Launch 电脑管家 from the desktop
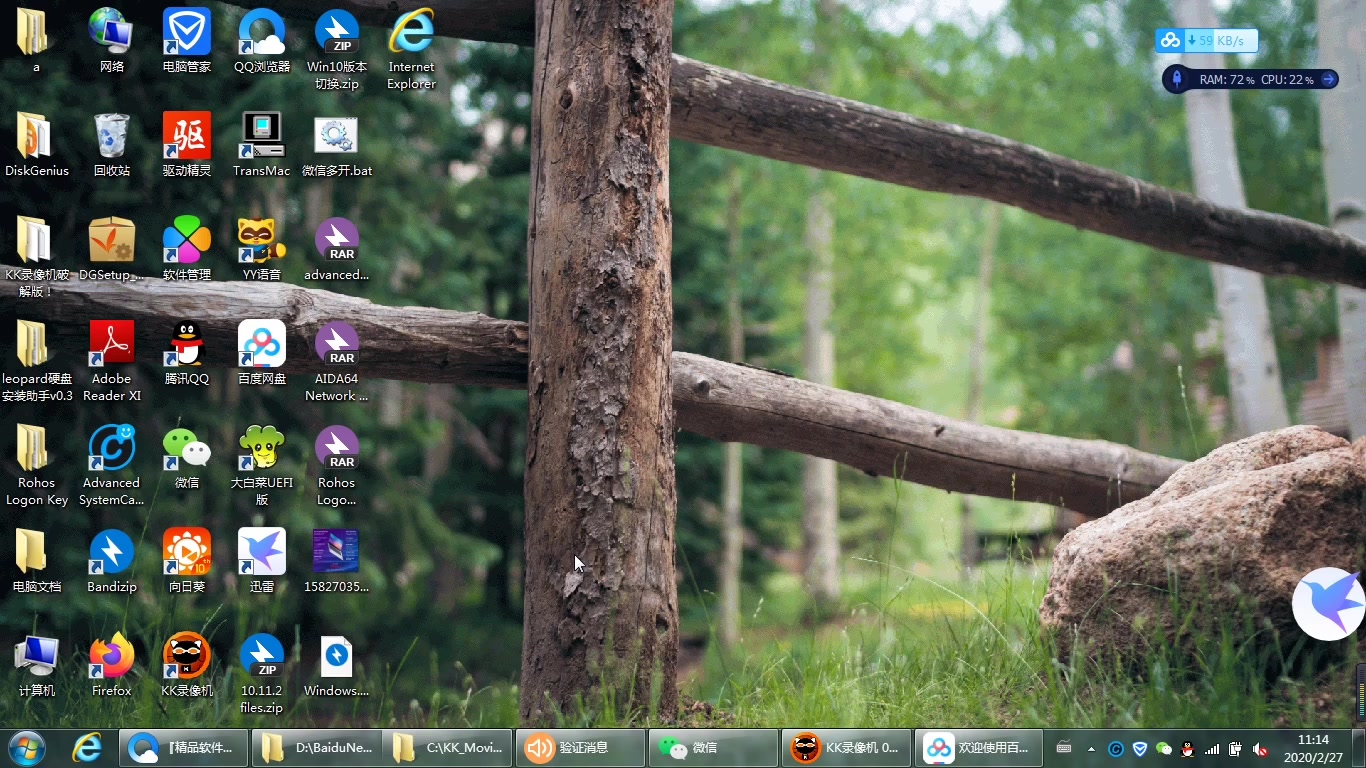1366x768 pixels. point(187,41)
